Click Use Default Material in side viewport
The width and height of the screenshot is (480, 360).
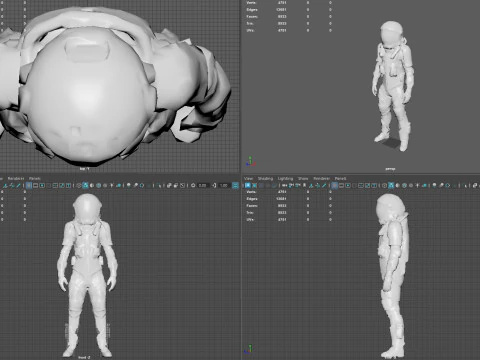(397, 185)
